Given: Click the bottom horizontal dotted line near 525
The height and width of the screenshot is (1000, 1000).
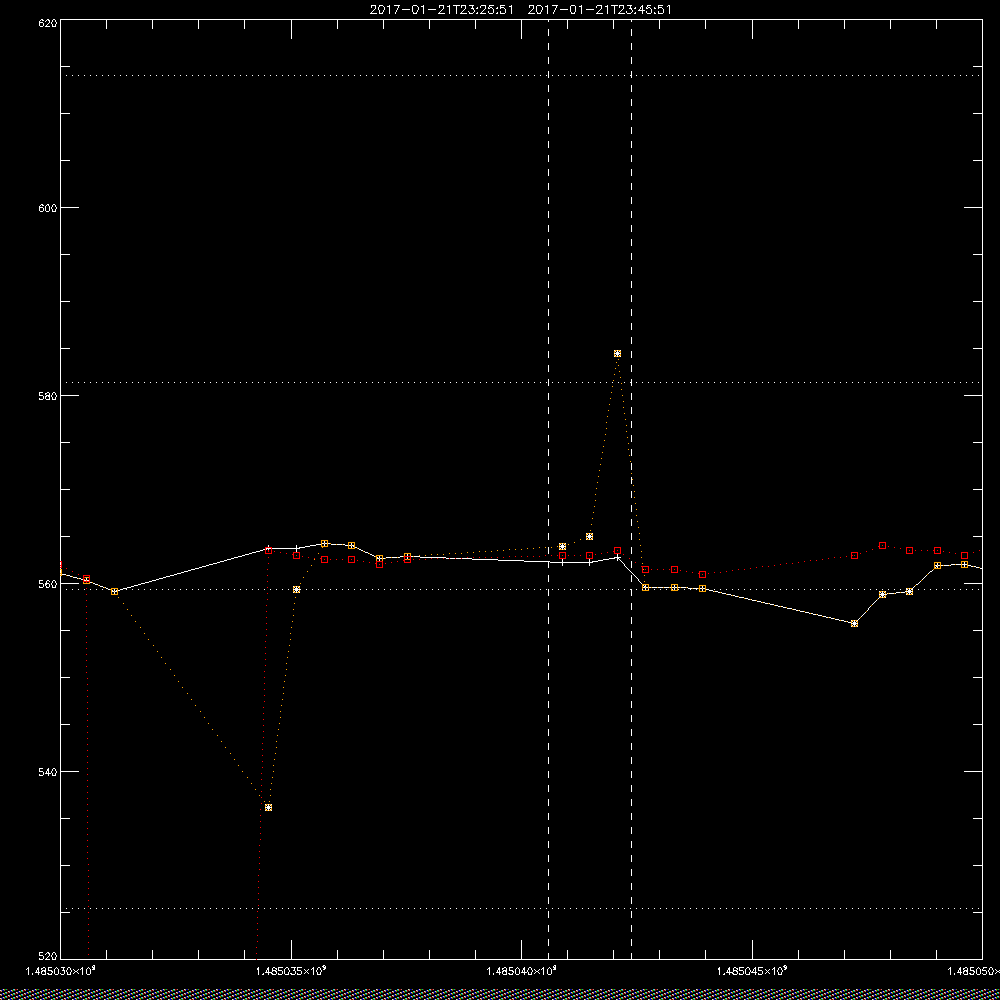Looking at the screenshot, I should coord(521,908).
